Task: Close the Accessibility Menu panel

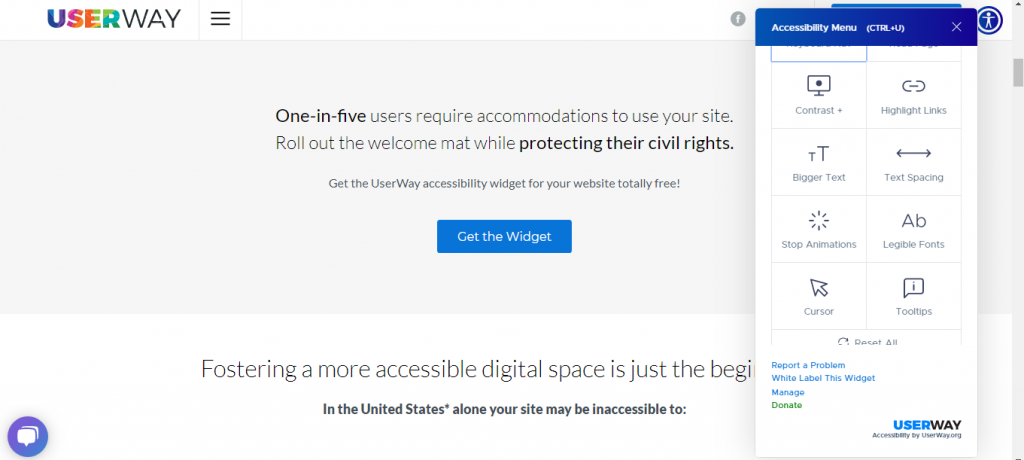Action: pyautogui.click(x=957, y=27)
